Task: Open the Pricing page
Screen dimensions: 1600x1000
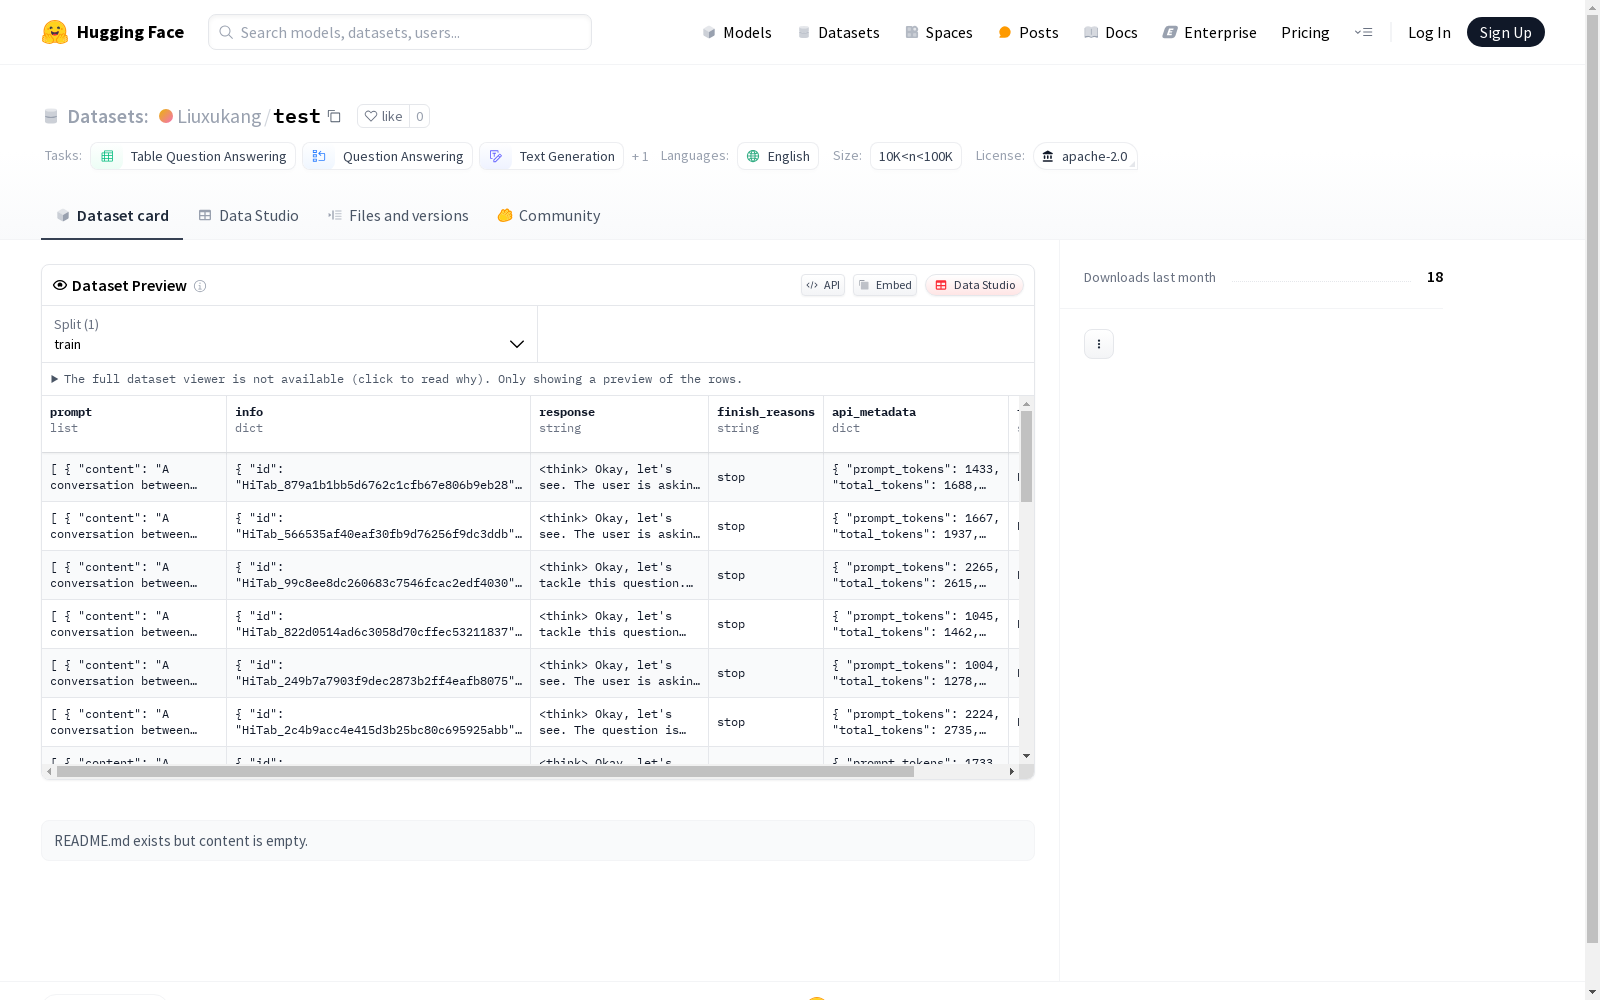Action: tap(1305, 32)
